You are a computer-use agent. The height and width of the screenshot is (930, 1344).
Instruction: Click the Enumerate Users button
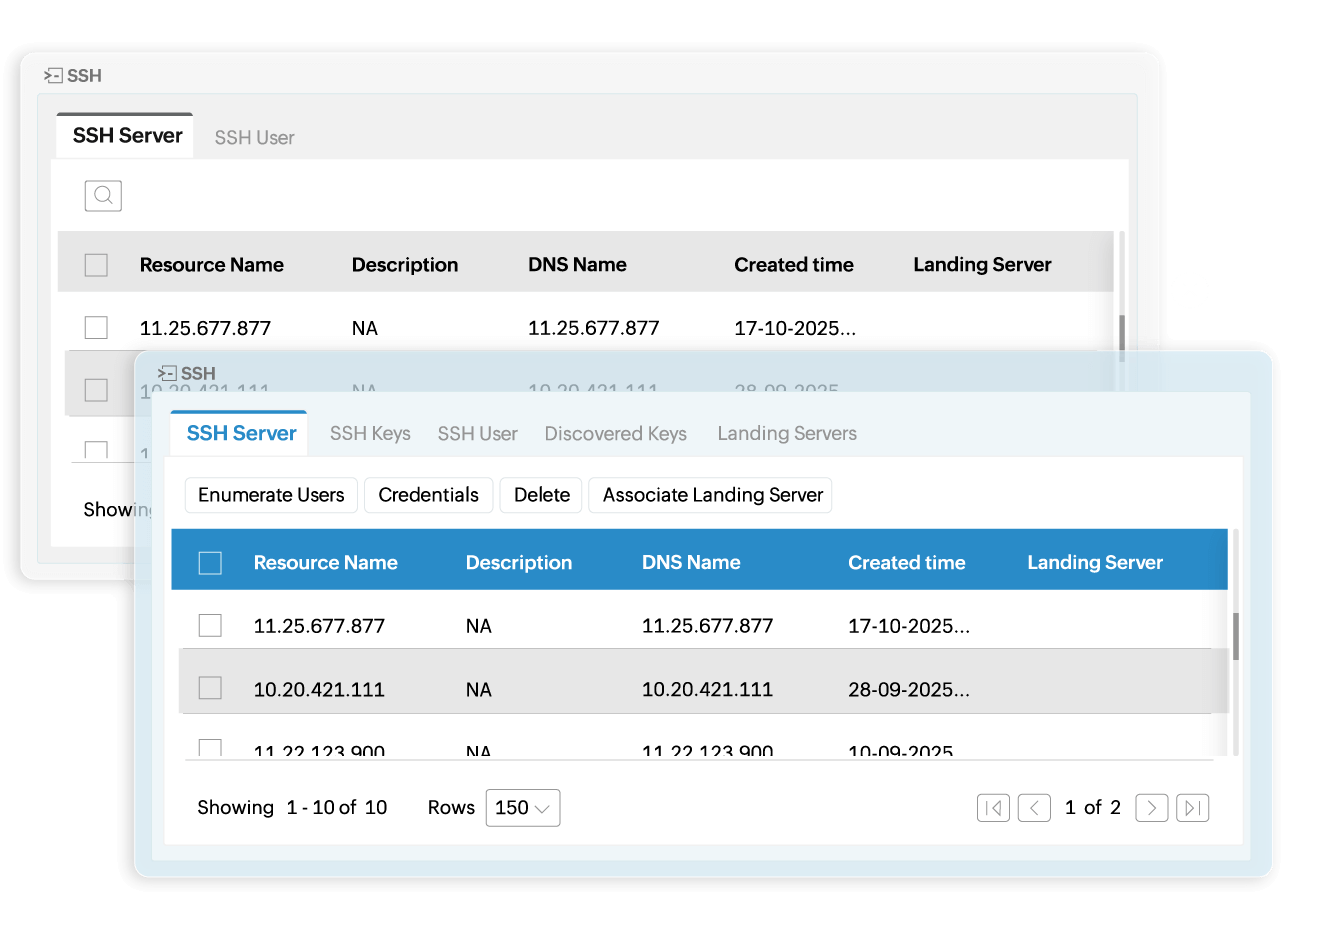(271, 495)
